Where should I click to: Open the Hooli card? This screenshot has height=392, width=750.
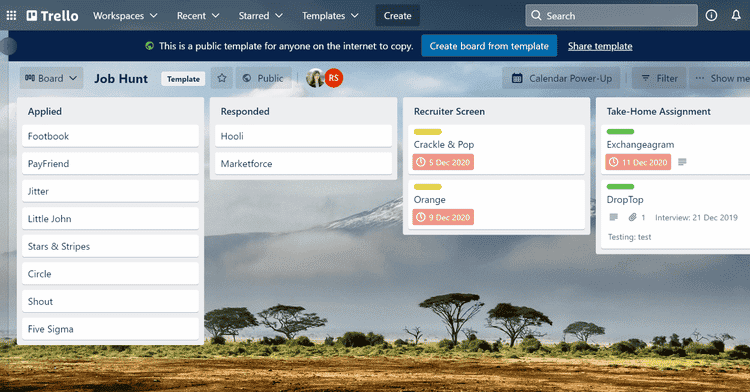tap(303, 136)
